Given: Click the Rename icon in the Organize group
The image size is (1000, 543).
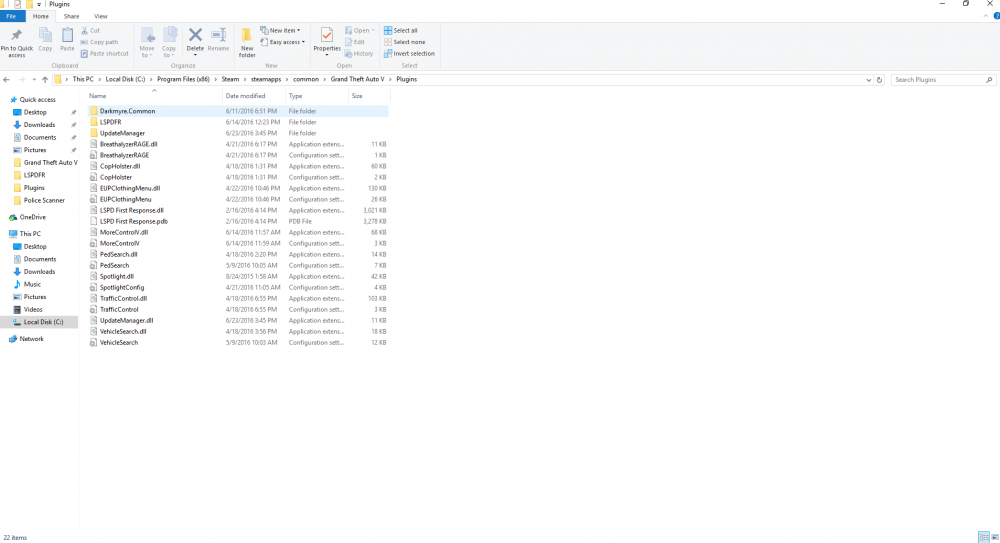Looking at the screenshot, I should [218, 40].
